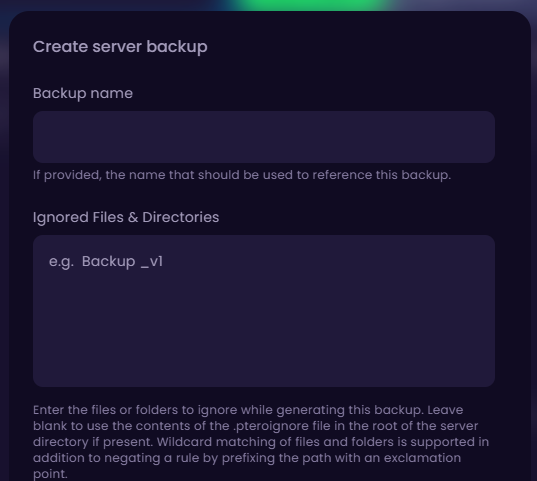
Task: Click the 'Wildcard matching' sentence in the help text
Action: (x=323, y=442)
